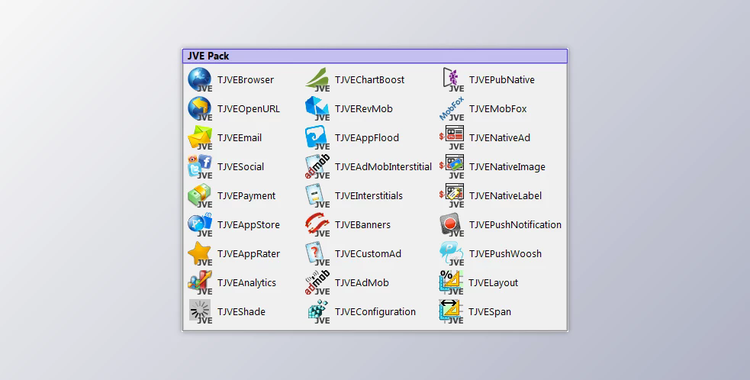Viewport: 750px width, 380px height.
Task: Pick the TJVESocial Facebook Twitter icon
Action: [200, 167]
